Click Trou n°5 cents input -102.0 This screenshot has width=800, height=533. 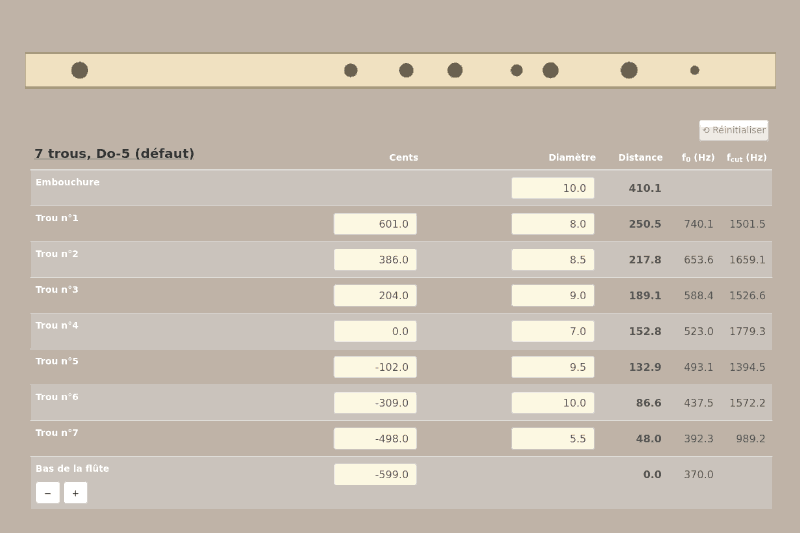[375, 367]
